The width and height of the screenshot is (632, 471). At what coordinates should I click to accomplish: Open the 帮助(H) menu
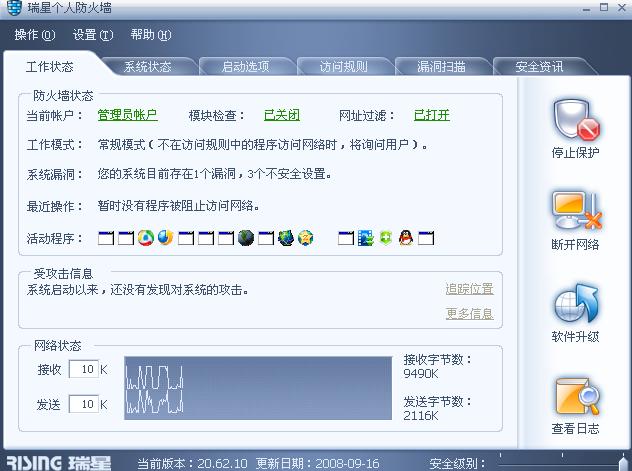tap(151, 35)
